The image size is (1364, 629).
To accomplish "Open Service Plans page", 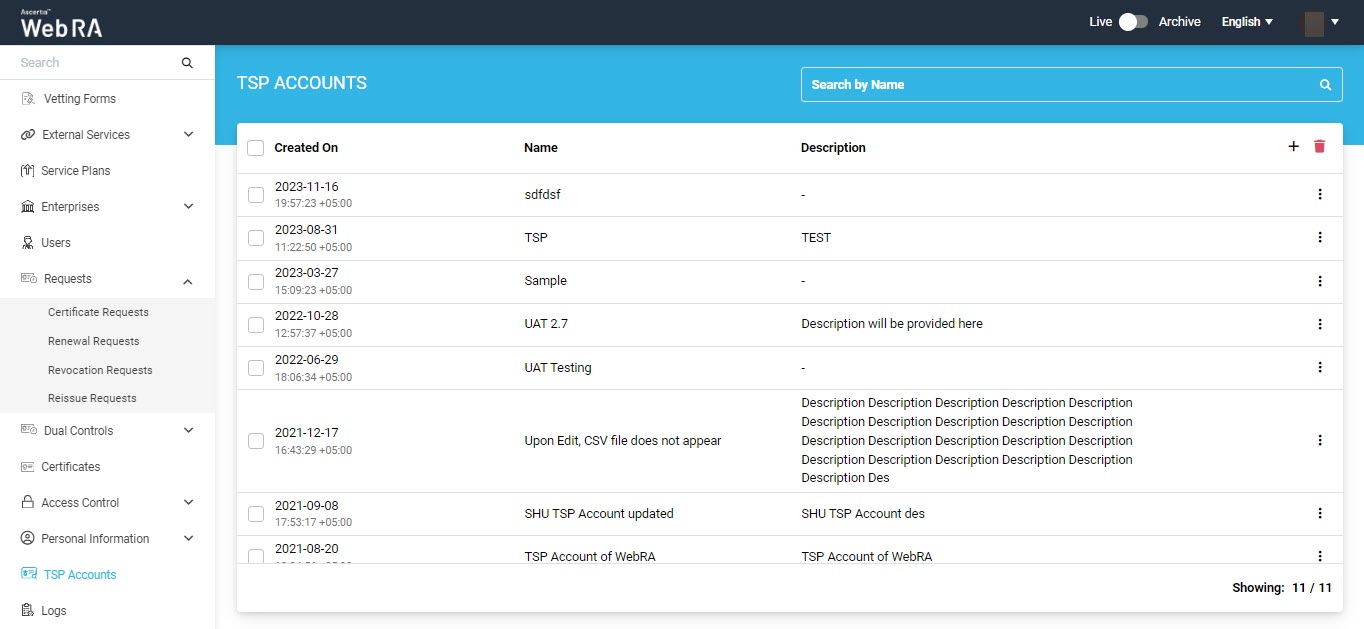I will 75,171.
